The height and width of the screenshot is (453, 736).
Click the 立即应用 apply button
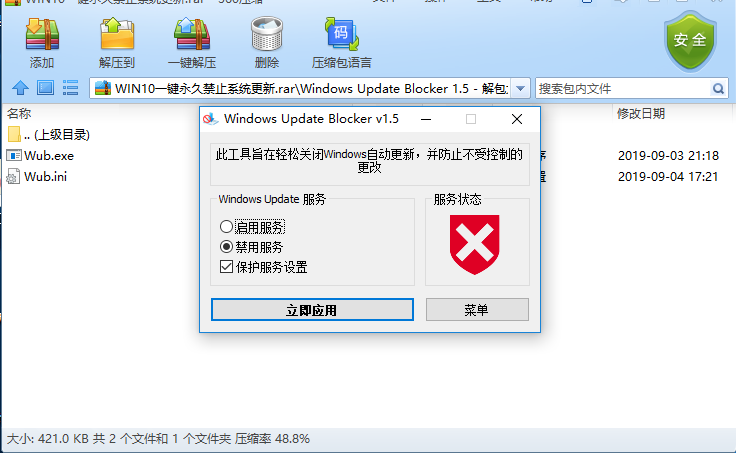(x=312, y=310)
